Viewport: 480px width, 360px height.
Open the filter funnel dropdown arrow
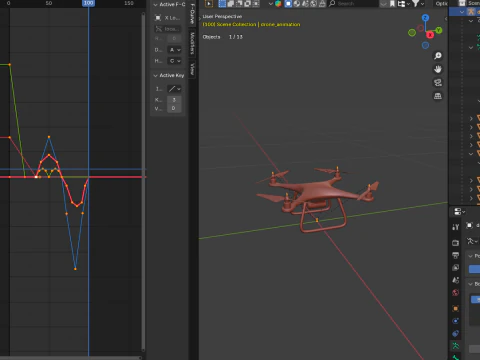(422, 4)
